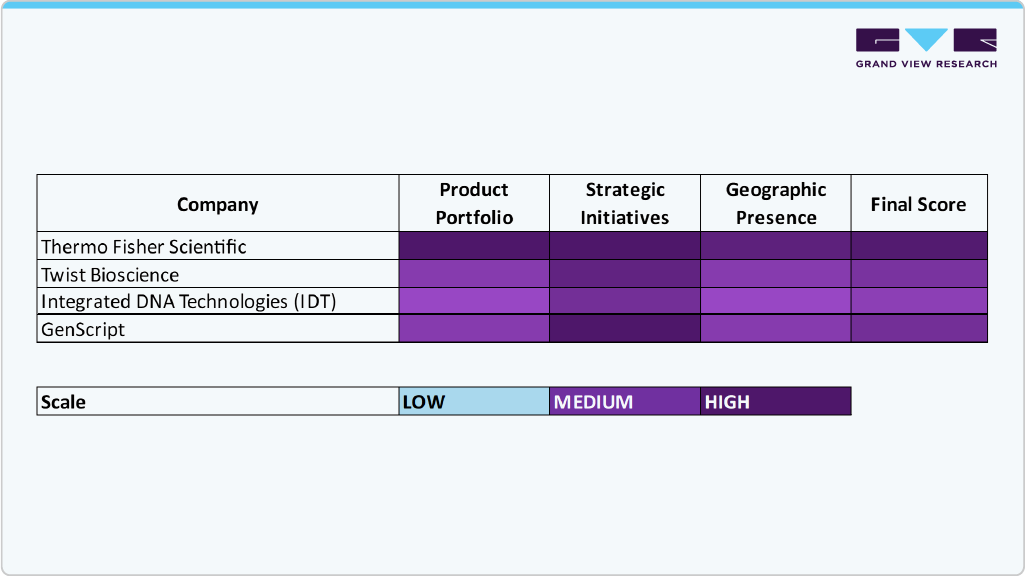
Task: Click Thermo Fisher's Product Portfolio score cell
Action: [474, 246]
